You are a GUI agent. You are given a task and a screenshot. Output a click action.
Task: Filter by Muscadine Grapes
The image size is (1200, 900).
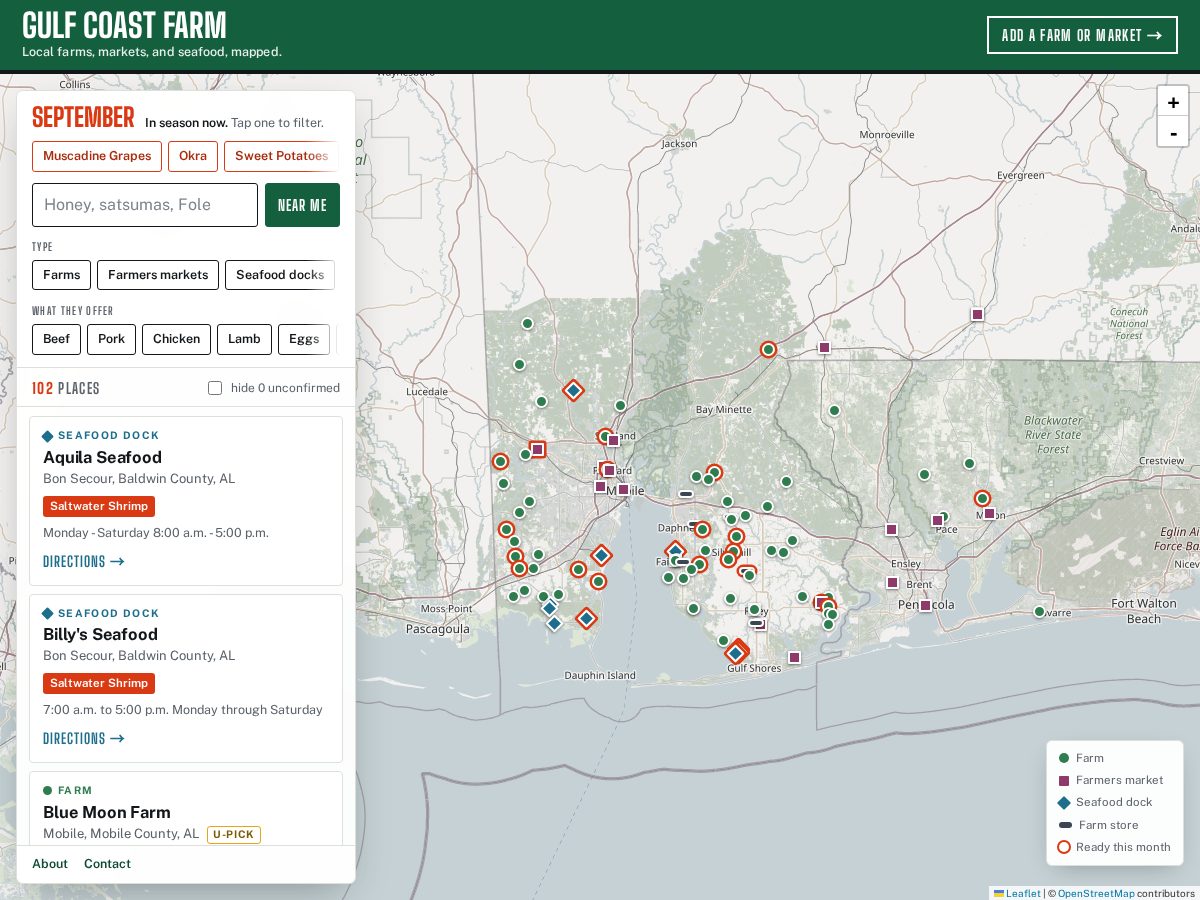coord(97,156)
